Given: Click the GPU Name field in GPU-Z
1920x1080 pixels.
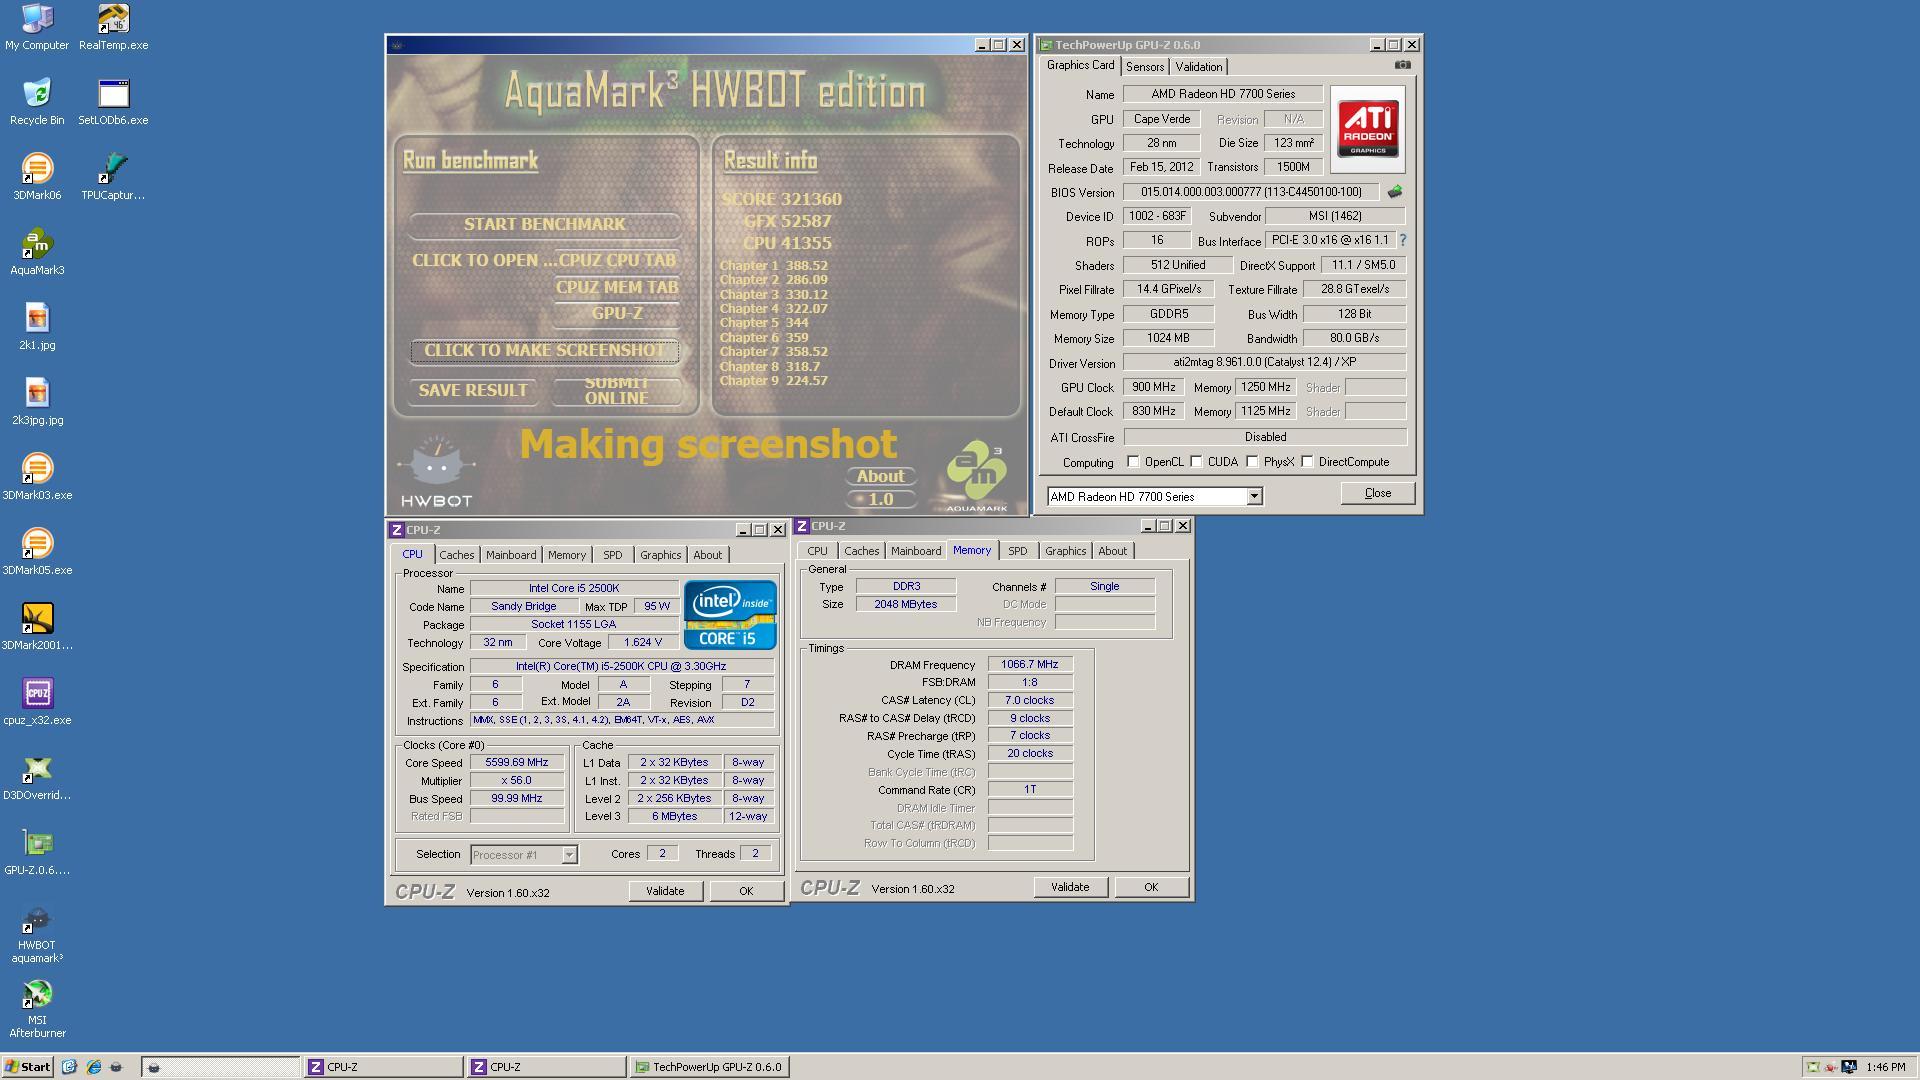Looking at the screenshot, I should [x=1222, y=94].
